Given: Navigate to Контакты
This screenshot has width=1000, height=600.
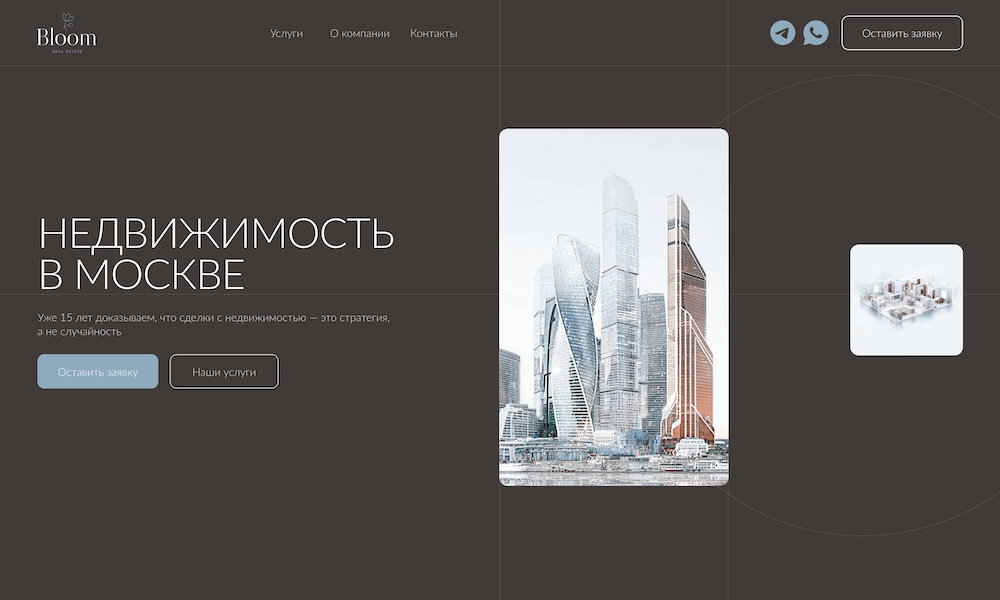Looking at the screenshot, I should point(432,33).
